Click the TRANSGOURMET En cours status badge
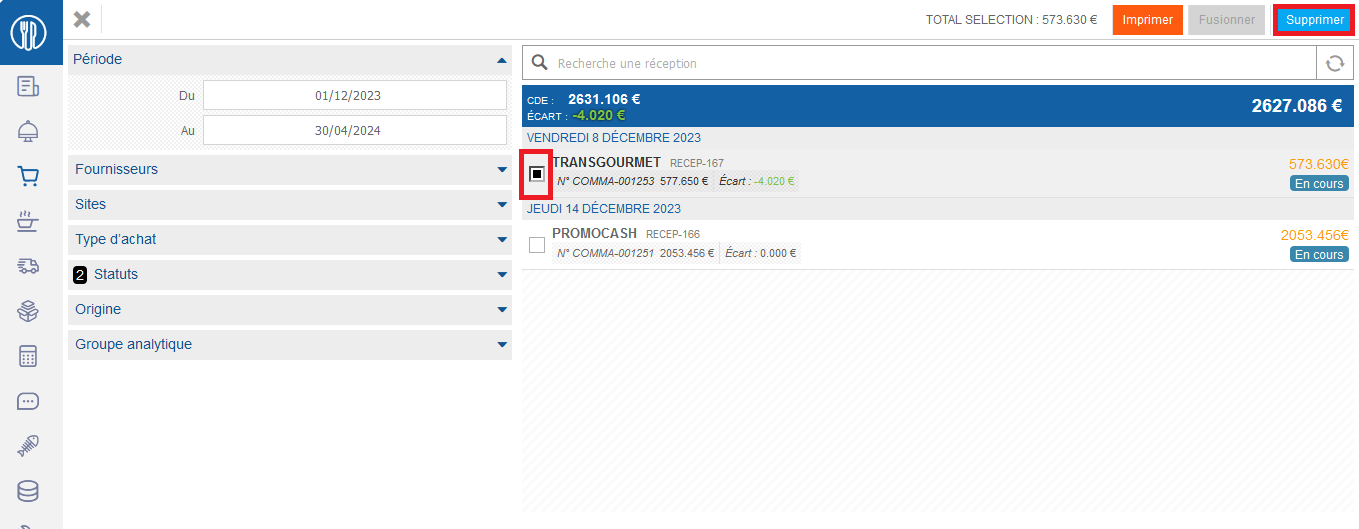The image size is (1359, 529). [1319, 183]
